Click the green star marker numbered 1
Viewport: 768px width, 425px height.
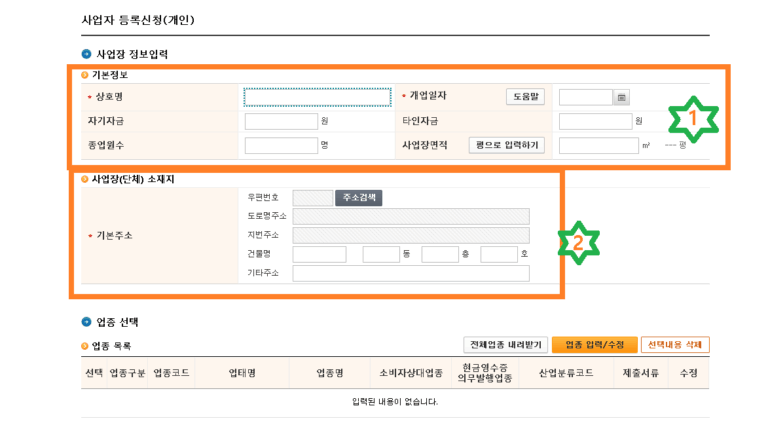692,121
